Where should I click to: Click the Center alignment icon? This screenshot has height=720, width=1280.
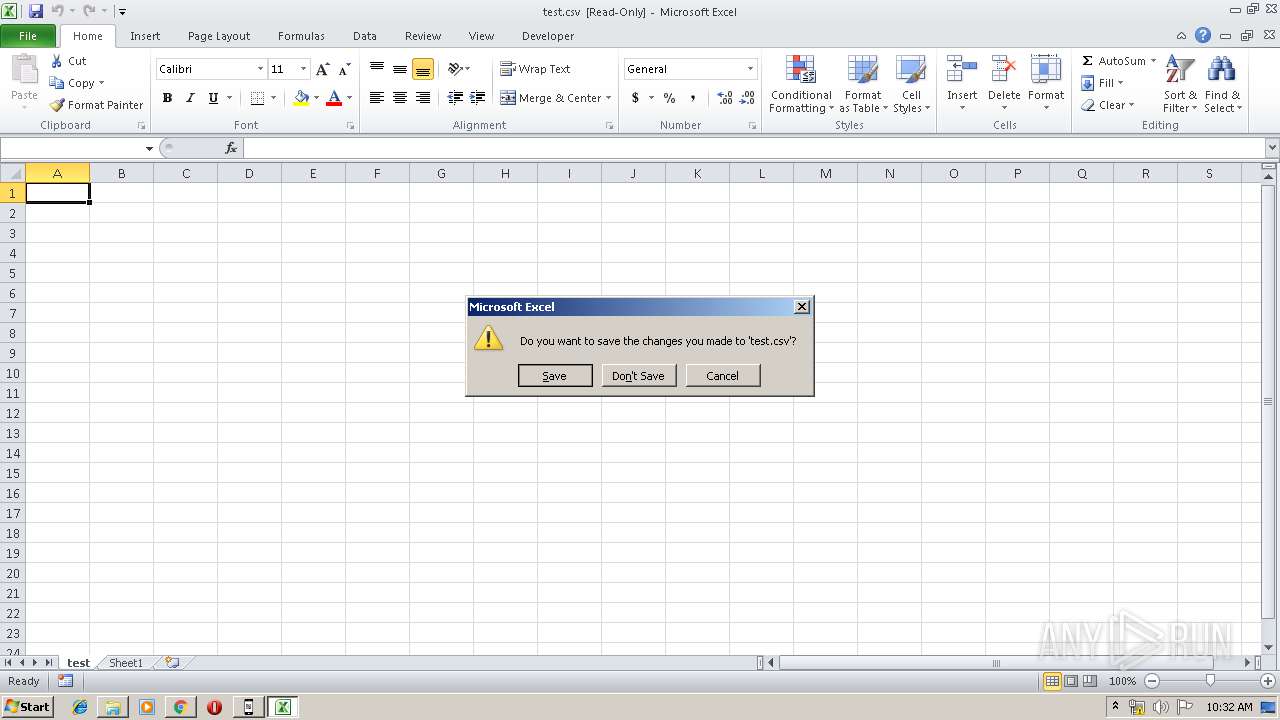pyautogui.click(x=400, y=98)
